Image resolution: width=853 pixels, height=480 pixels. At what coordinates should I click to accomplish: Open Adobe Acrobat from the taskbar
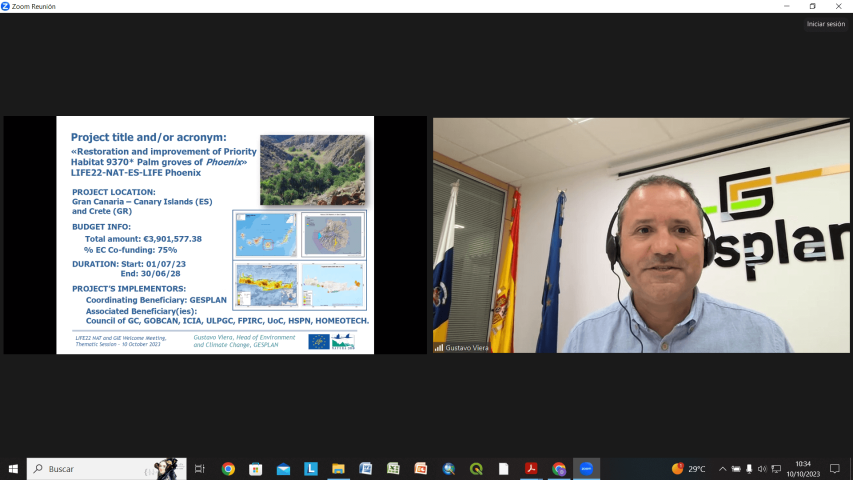[x=531, y=469]
